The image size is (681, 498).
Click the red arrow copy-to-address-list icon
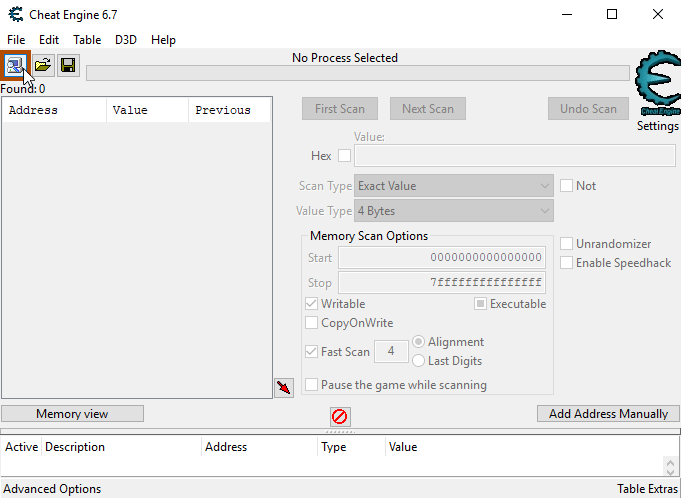284,387
